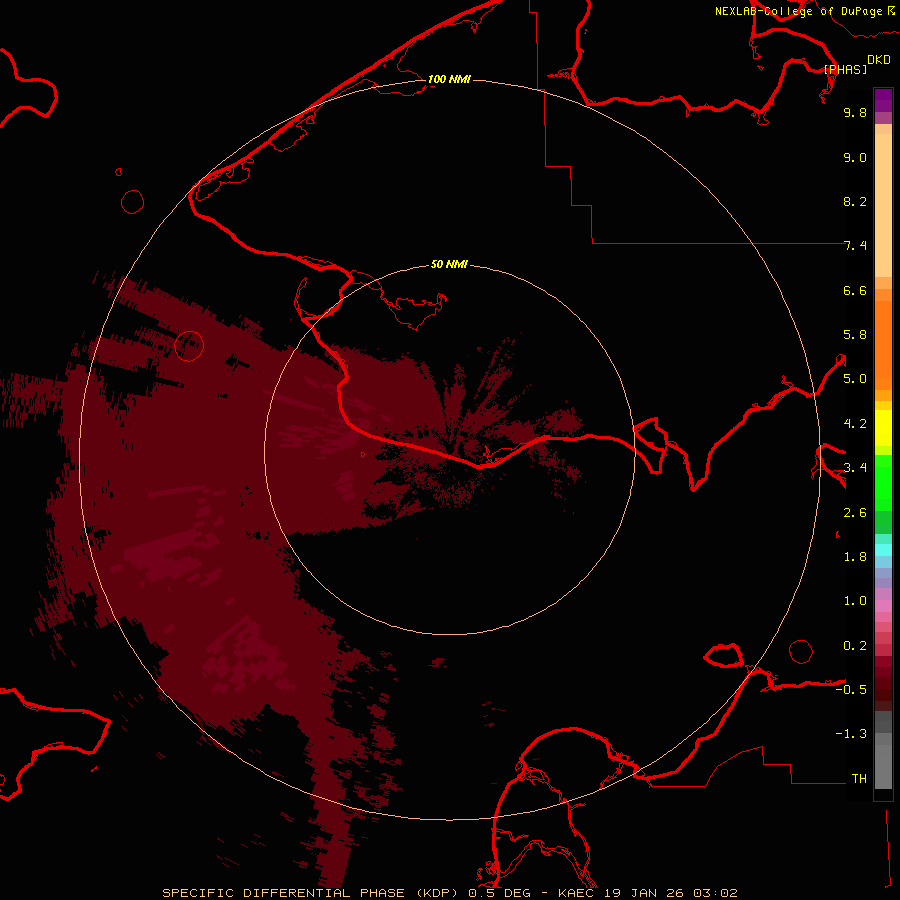Viewport: 900px width, 900px height.
Task: Click the DKD units label above the legend
Action: point(879,59)
